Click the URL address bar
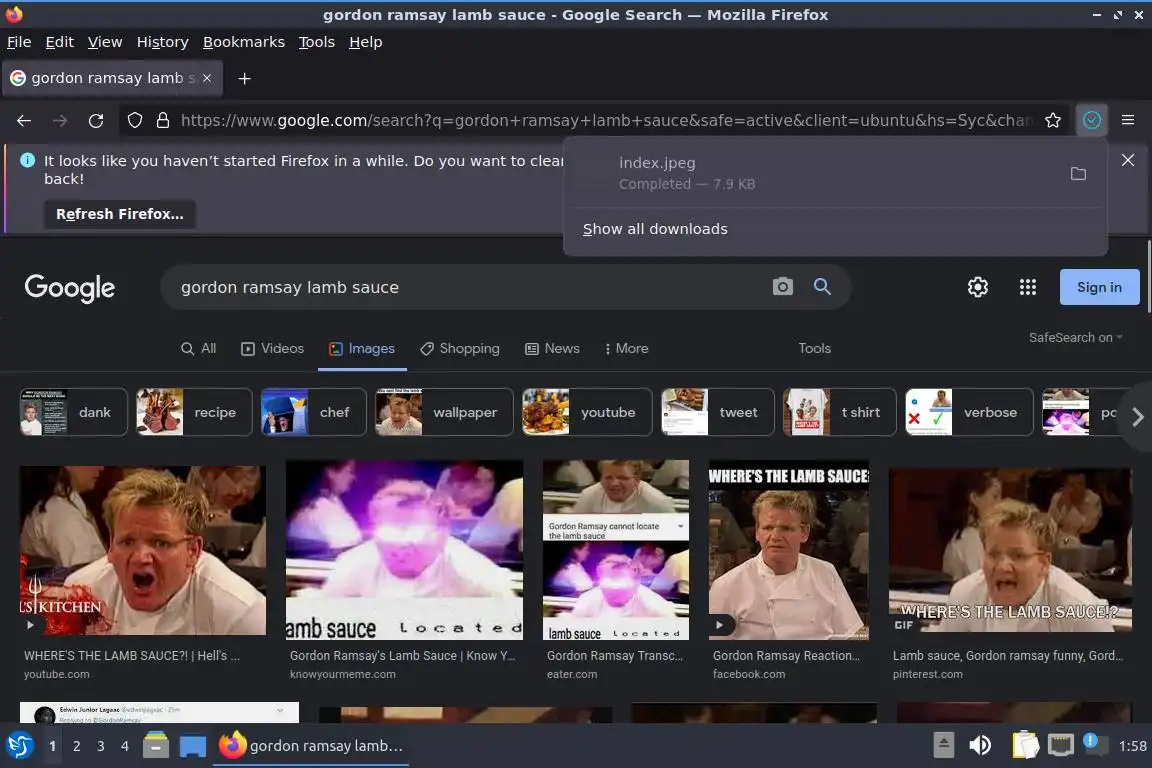The height and width of the screenshot is (768, 1152). [607, 121]
